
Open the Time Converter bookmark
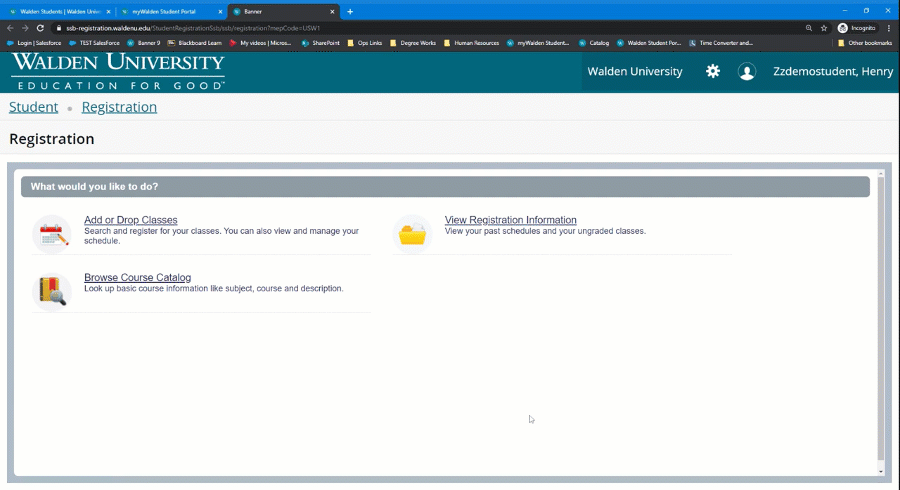[721, 43]
